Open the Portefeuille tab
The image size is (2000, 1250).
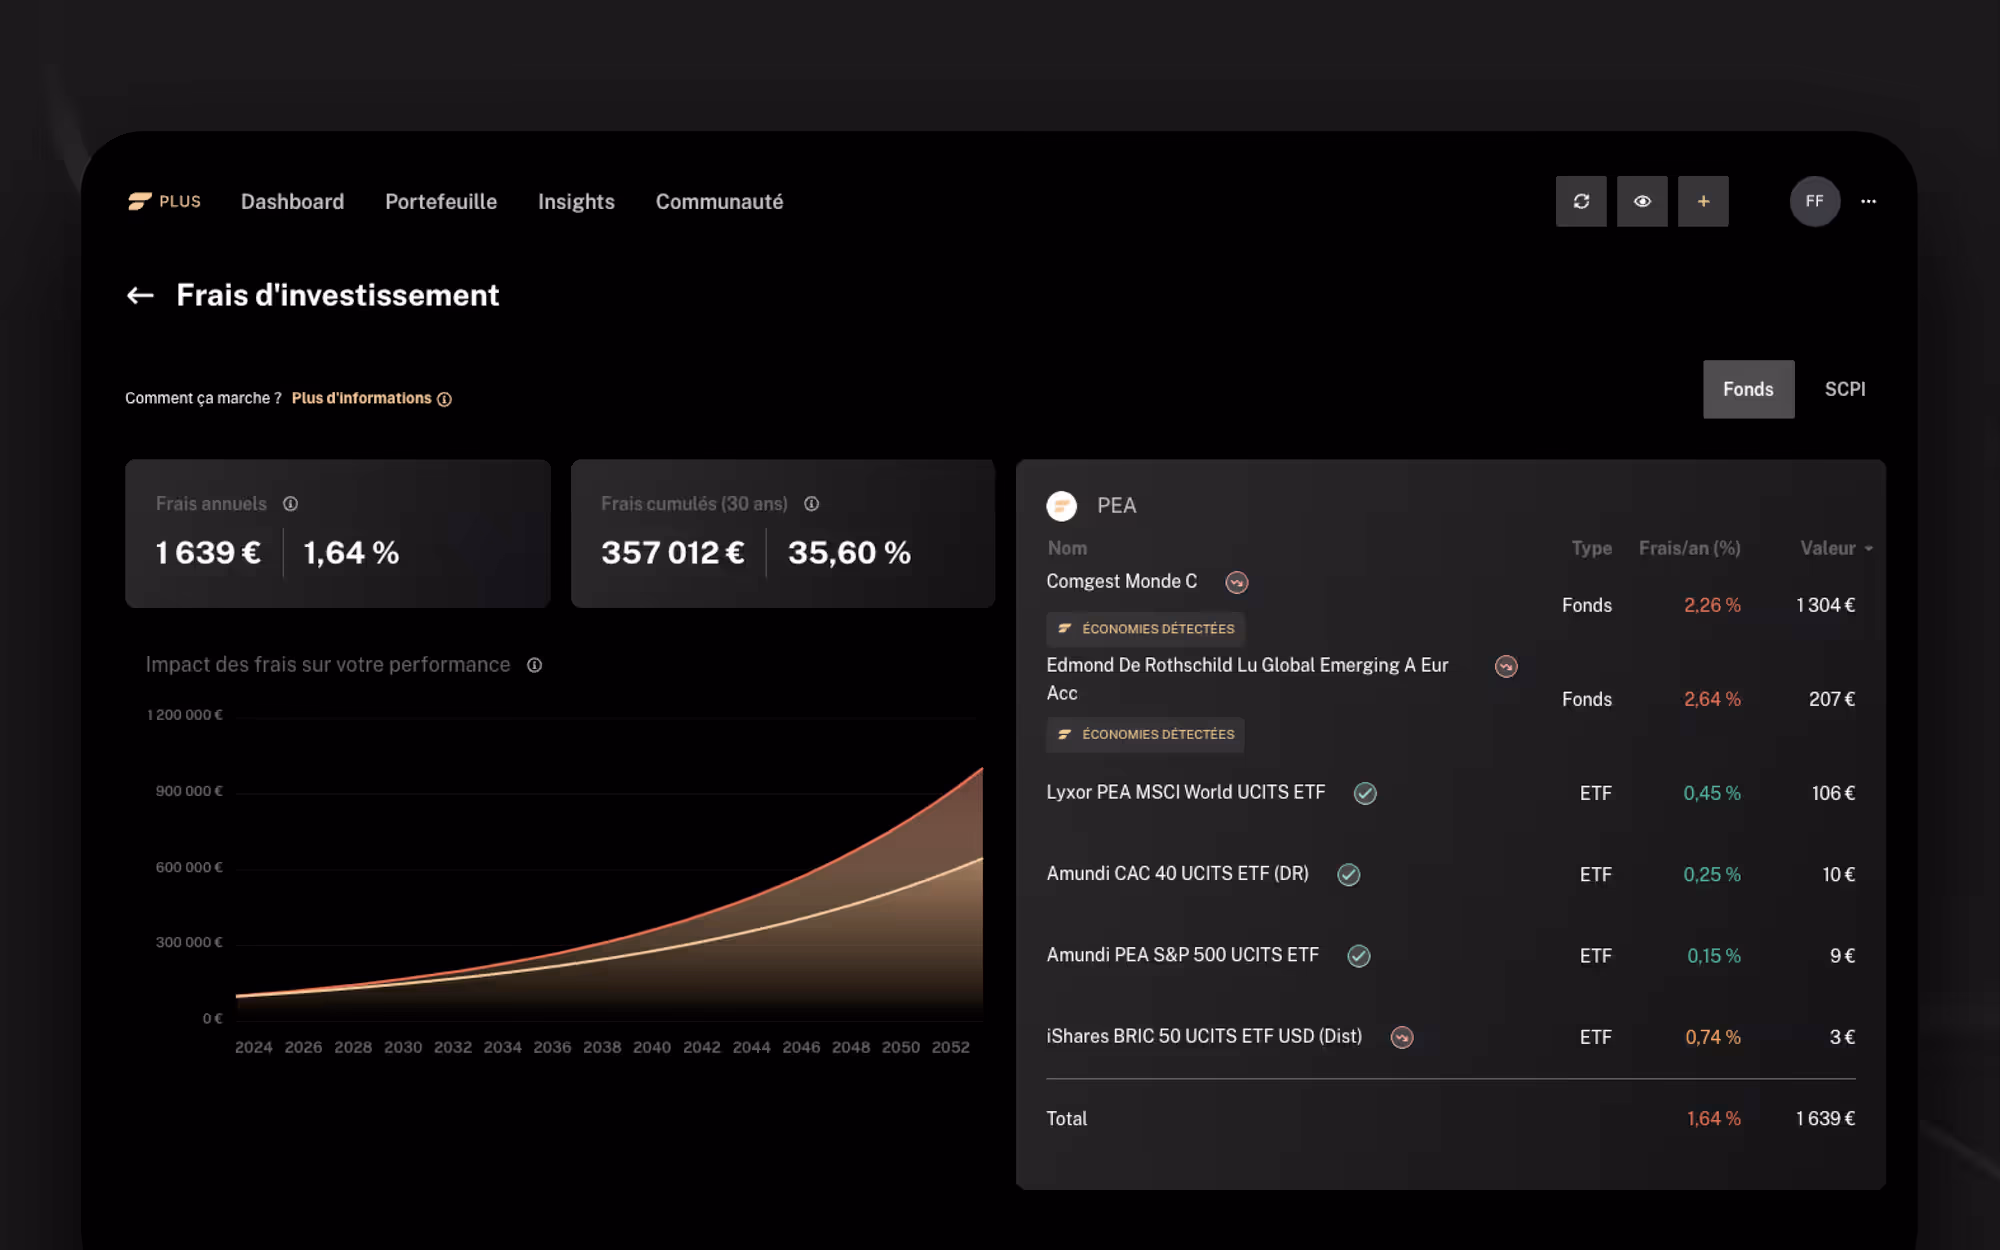tap(441, 201)
